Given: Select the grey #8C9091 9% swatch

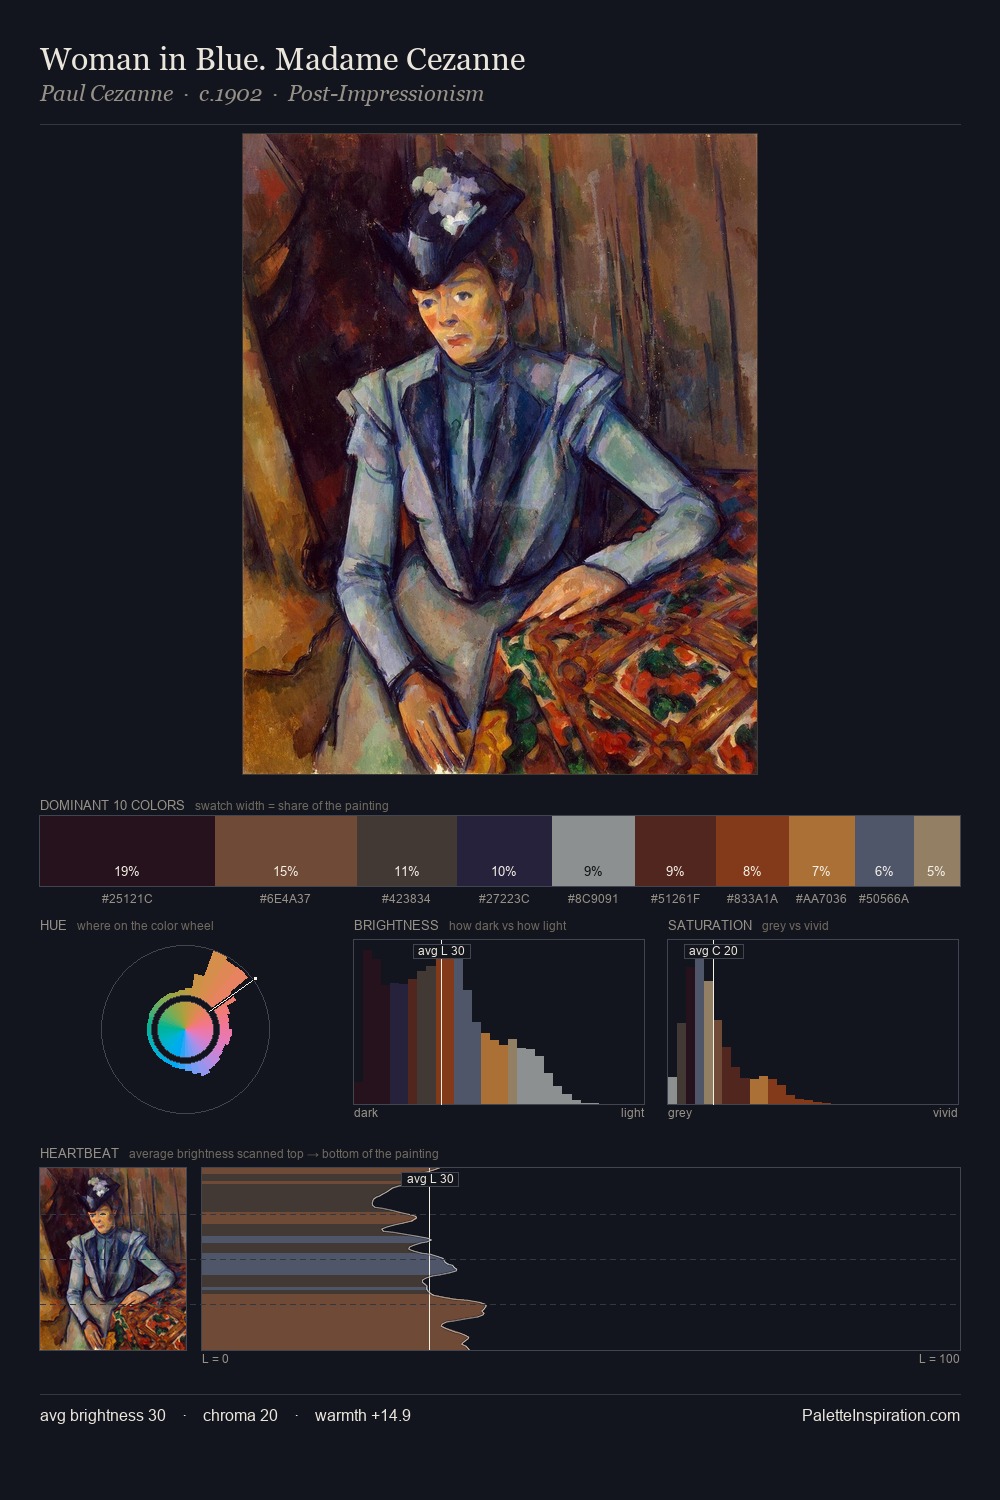Looking at the screenshot, I should [593, 851].
